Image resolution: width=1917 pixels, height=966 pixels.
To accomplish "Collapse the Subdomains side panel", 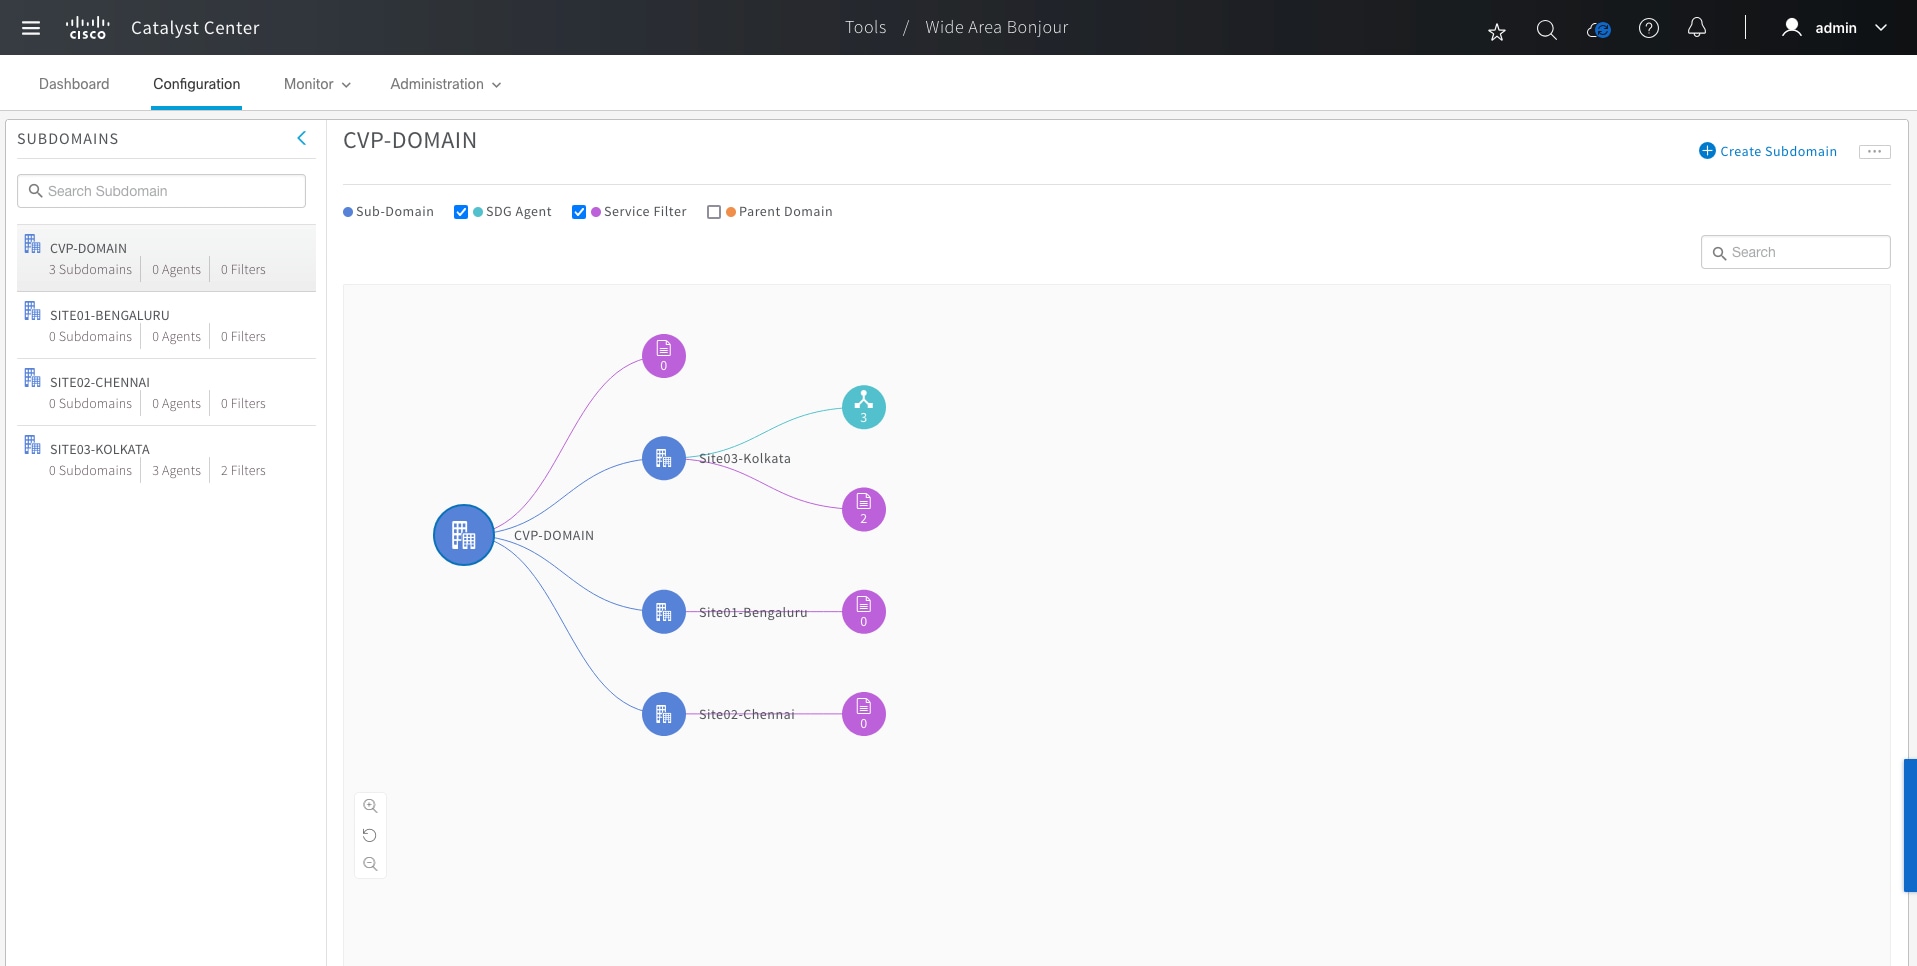I will tap(301, 138).
